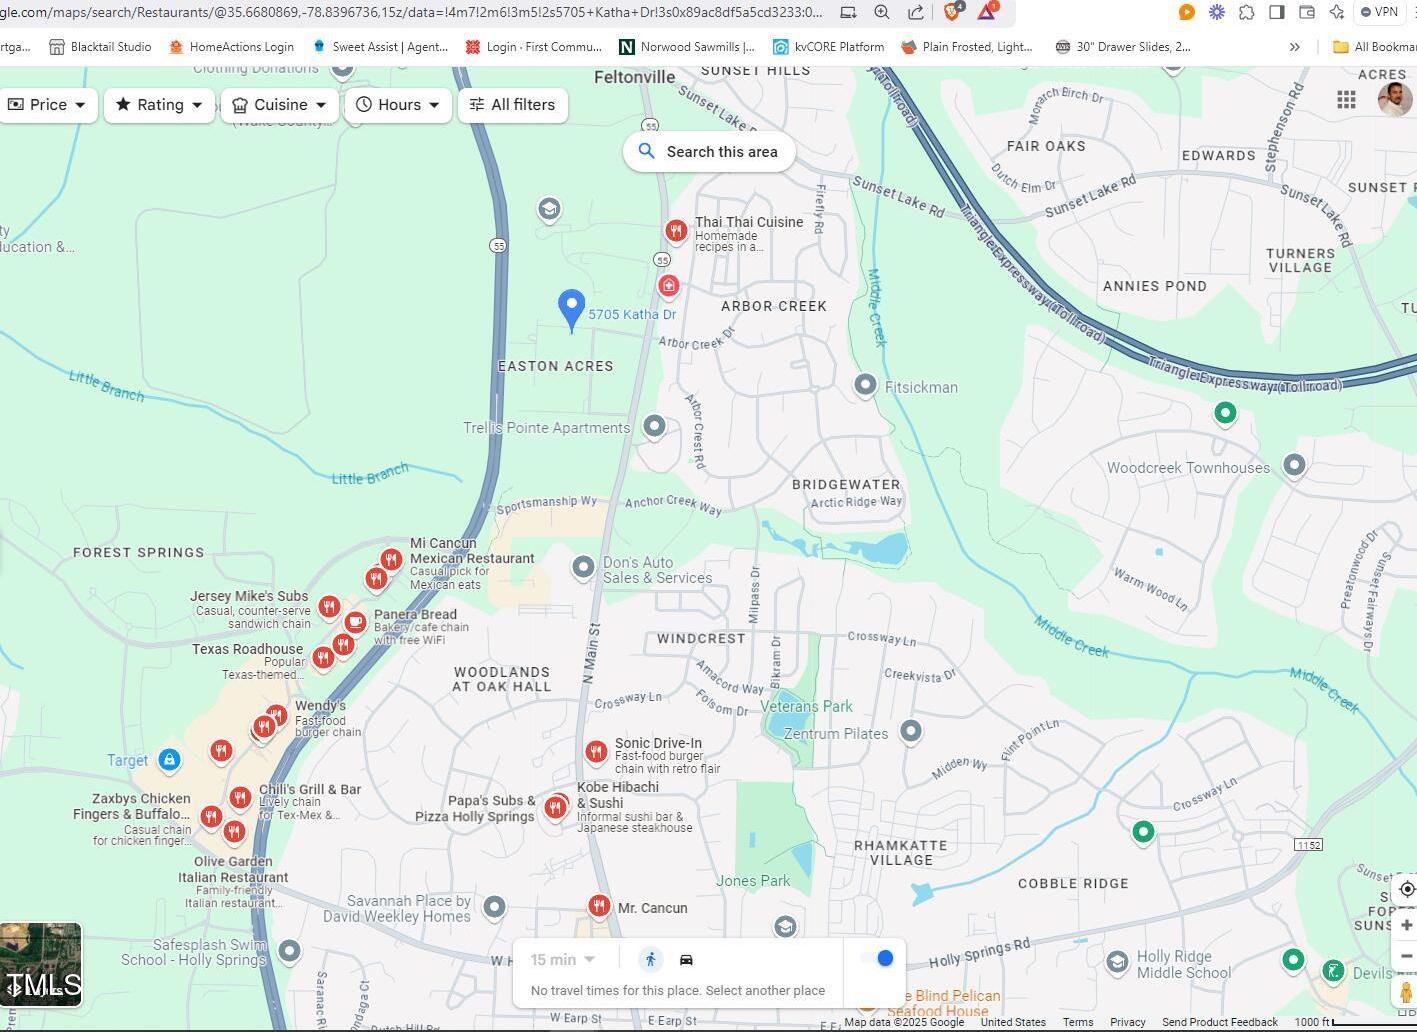The image size is (1417, 1032).
Task: Click Holly Ridge Middle School marker
Action: tap(1117, 962)
